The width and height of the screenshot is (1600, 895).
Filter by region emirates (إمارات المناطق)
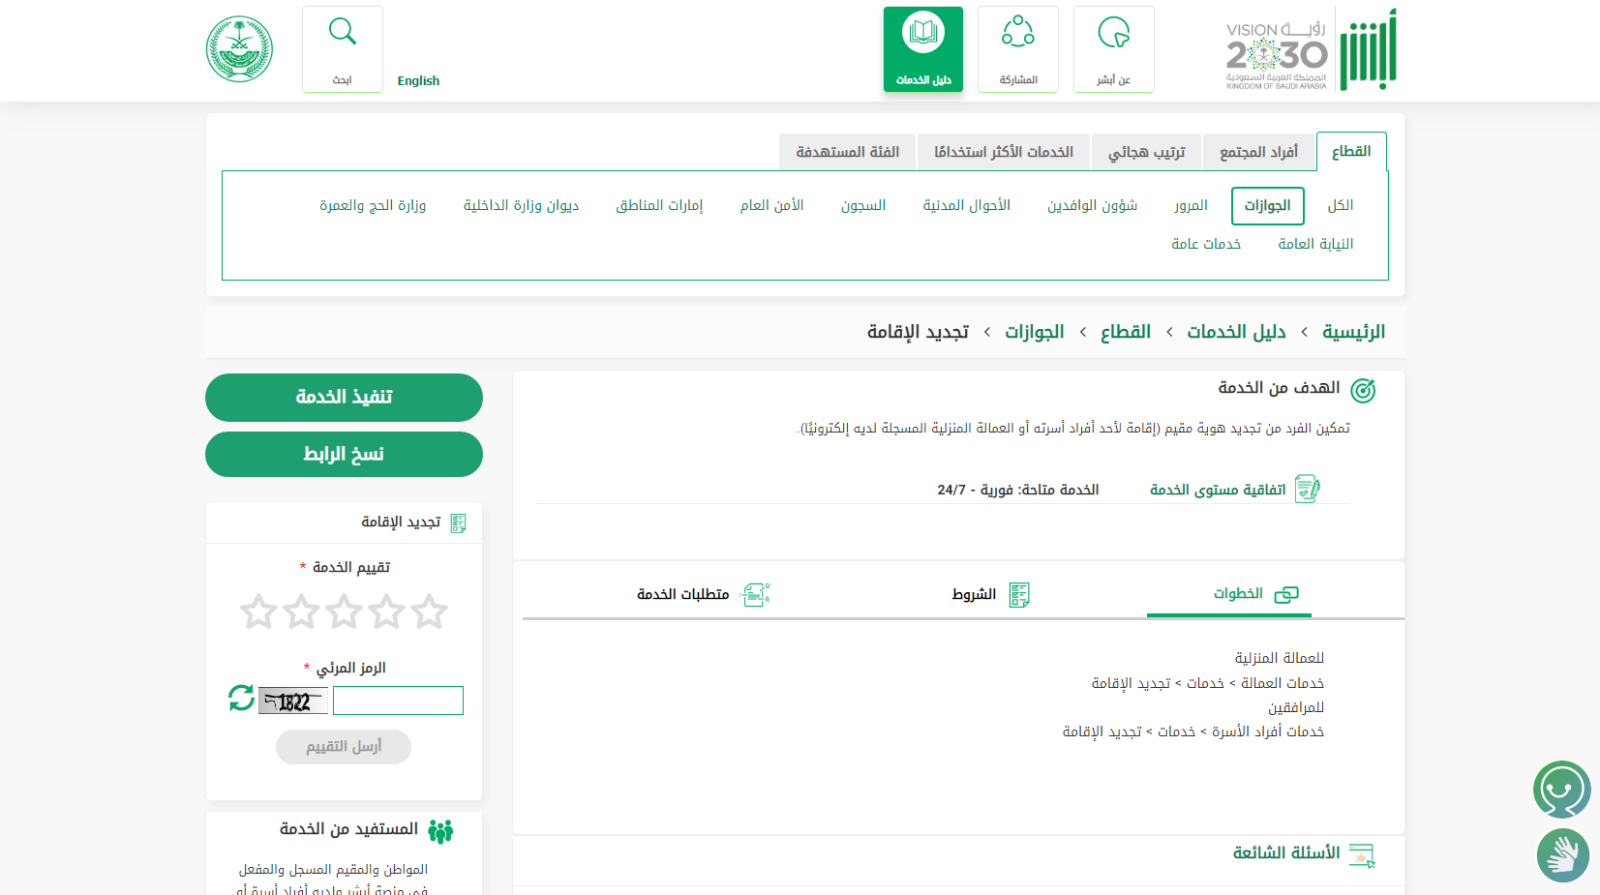click(x=659, y=205)
